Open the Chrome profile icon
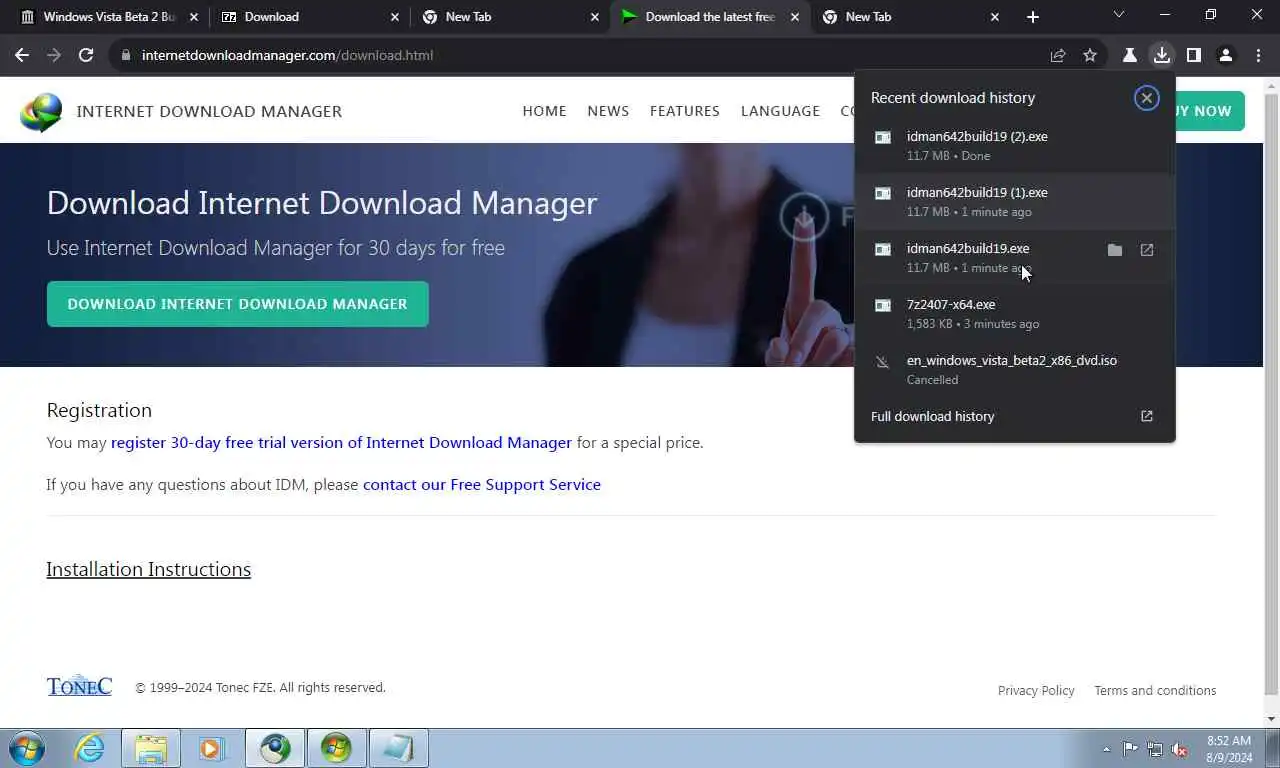This screenshot has height=768, width=1280. (x=1225, y=55)
